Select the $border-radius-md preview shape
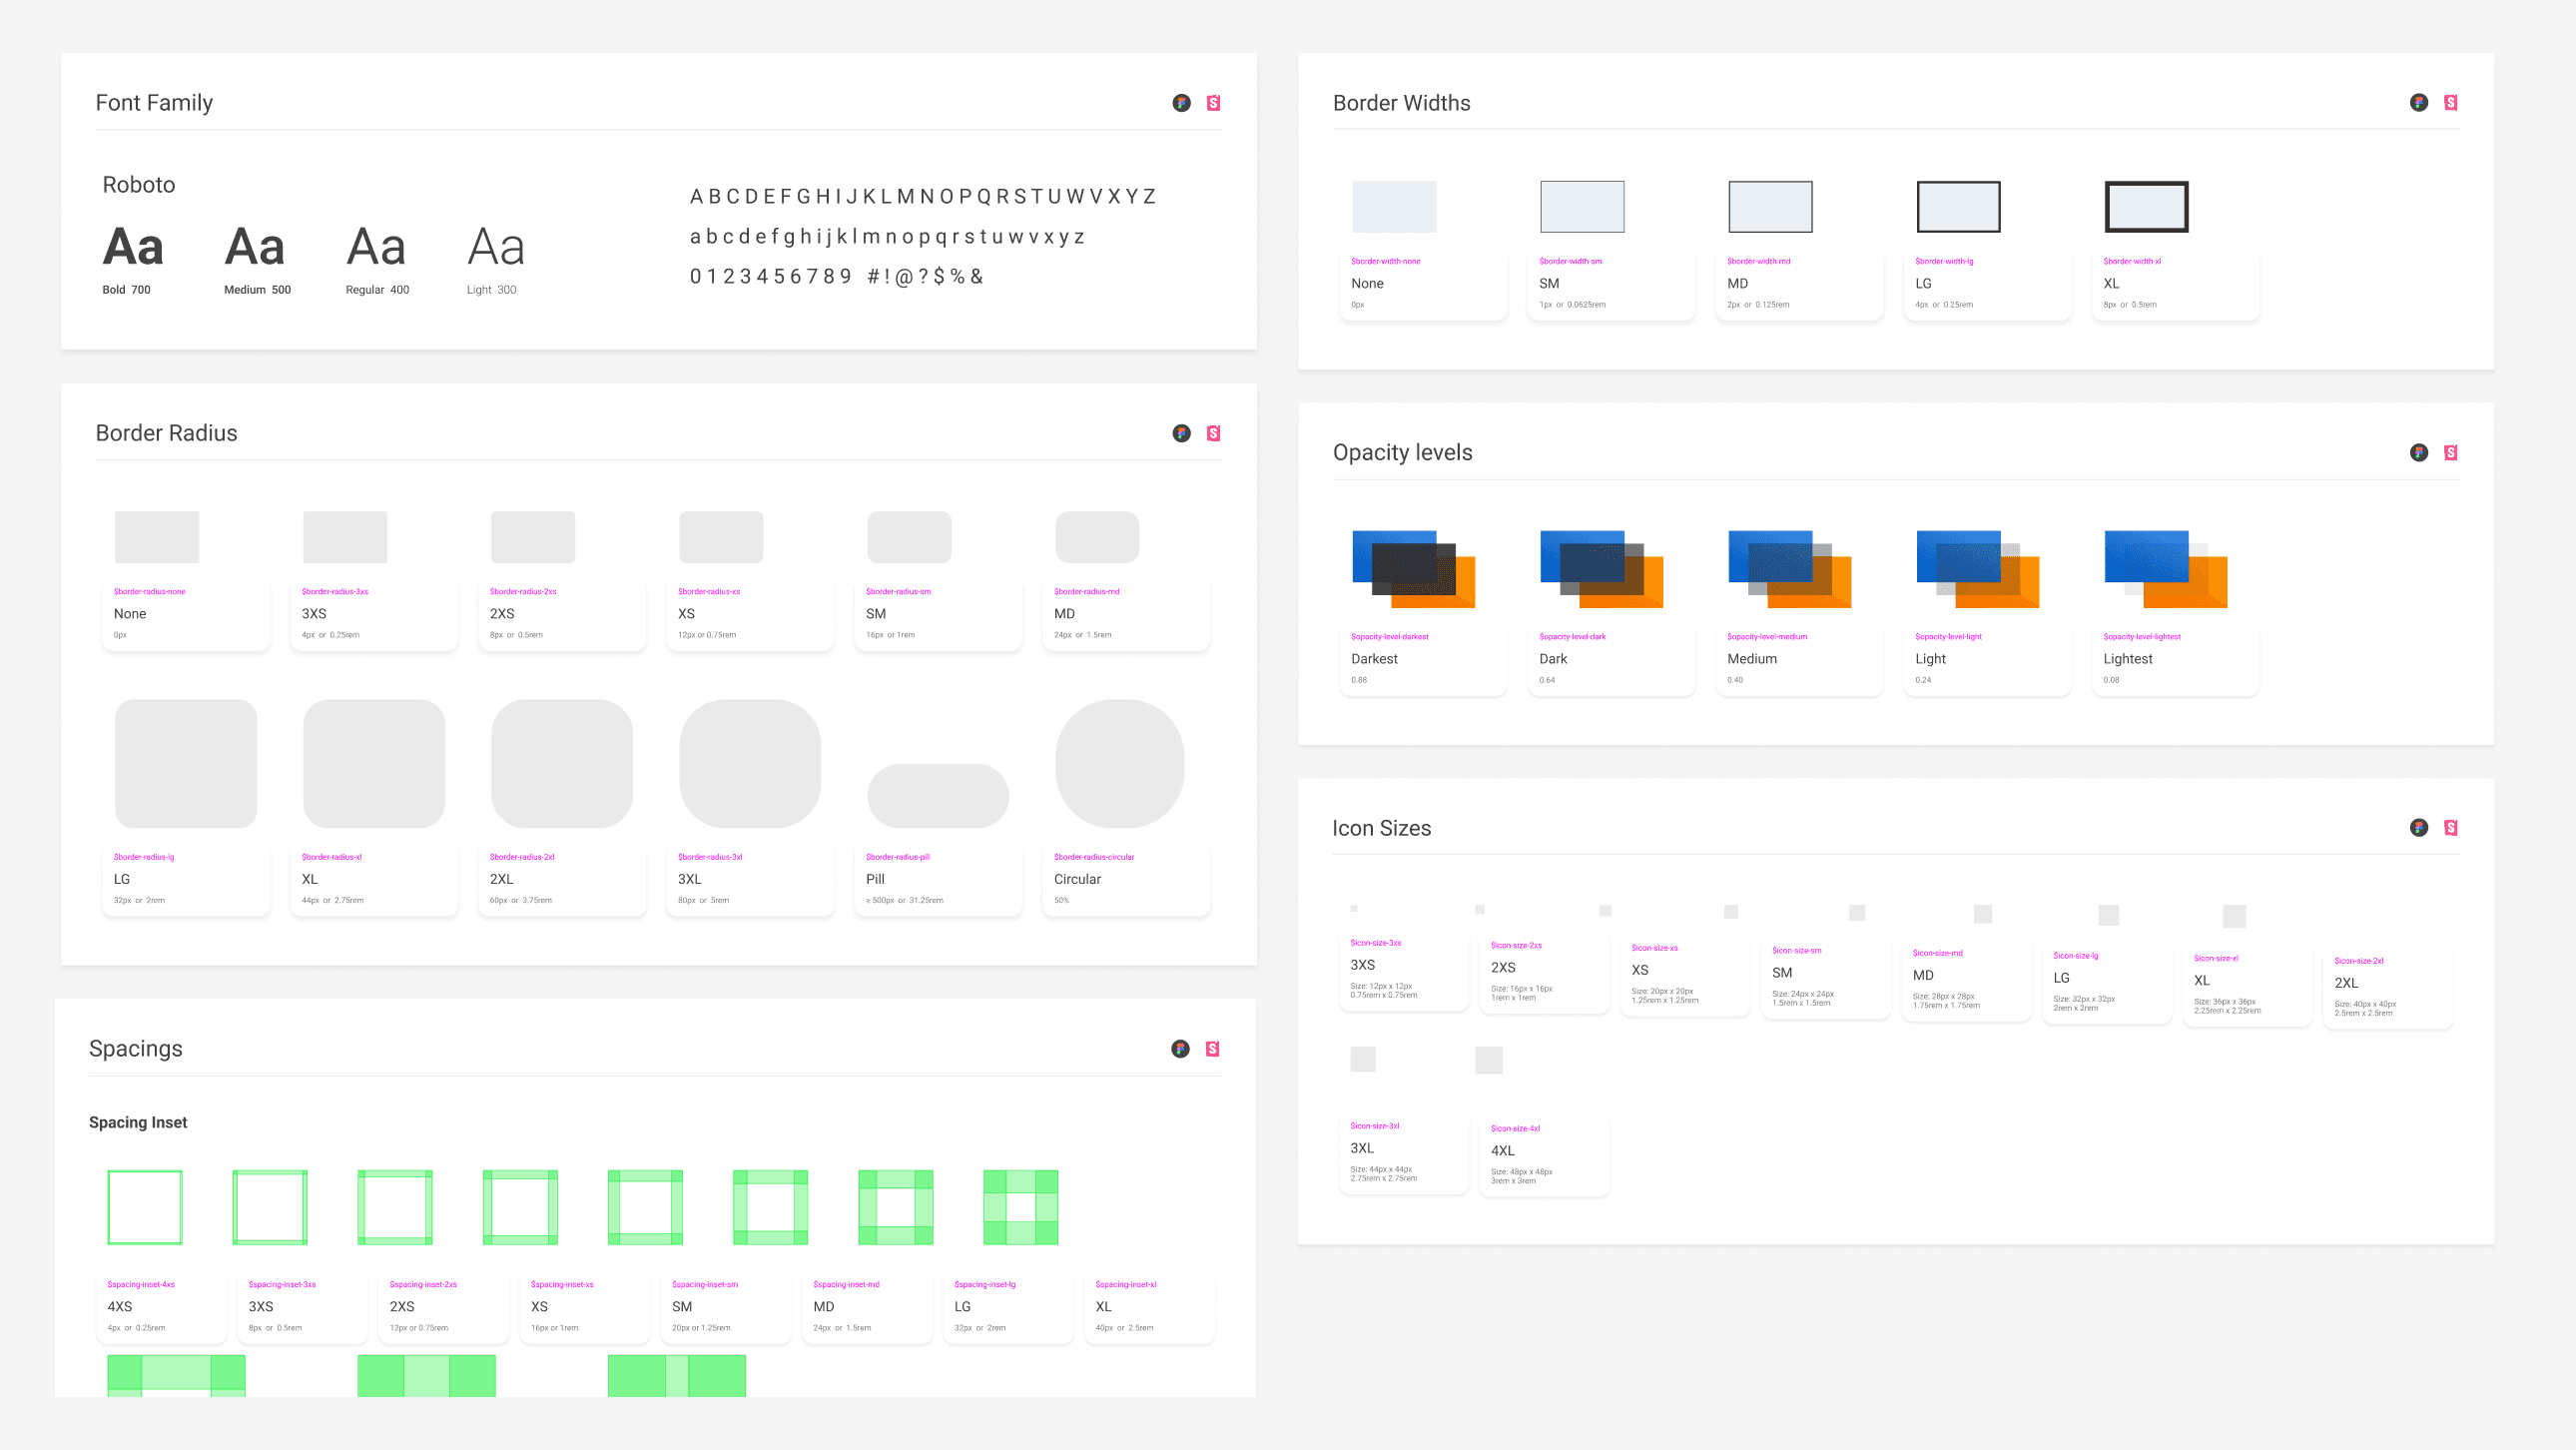Viewport: 2576px width, 1450px height. (1097, 537)
